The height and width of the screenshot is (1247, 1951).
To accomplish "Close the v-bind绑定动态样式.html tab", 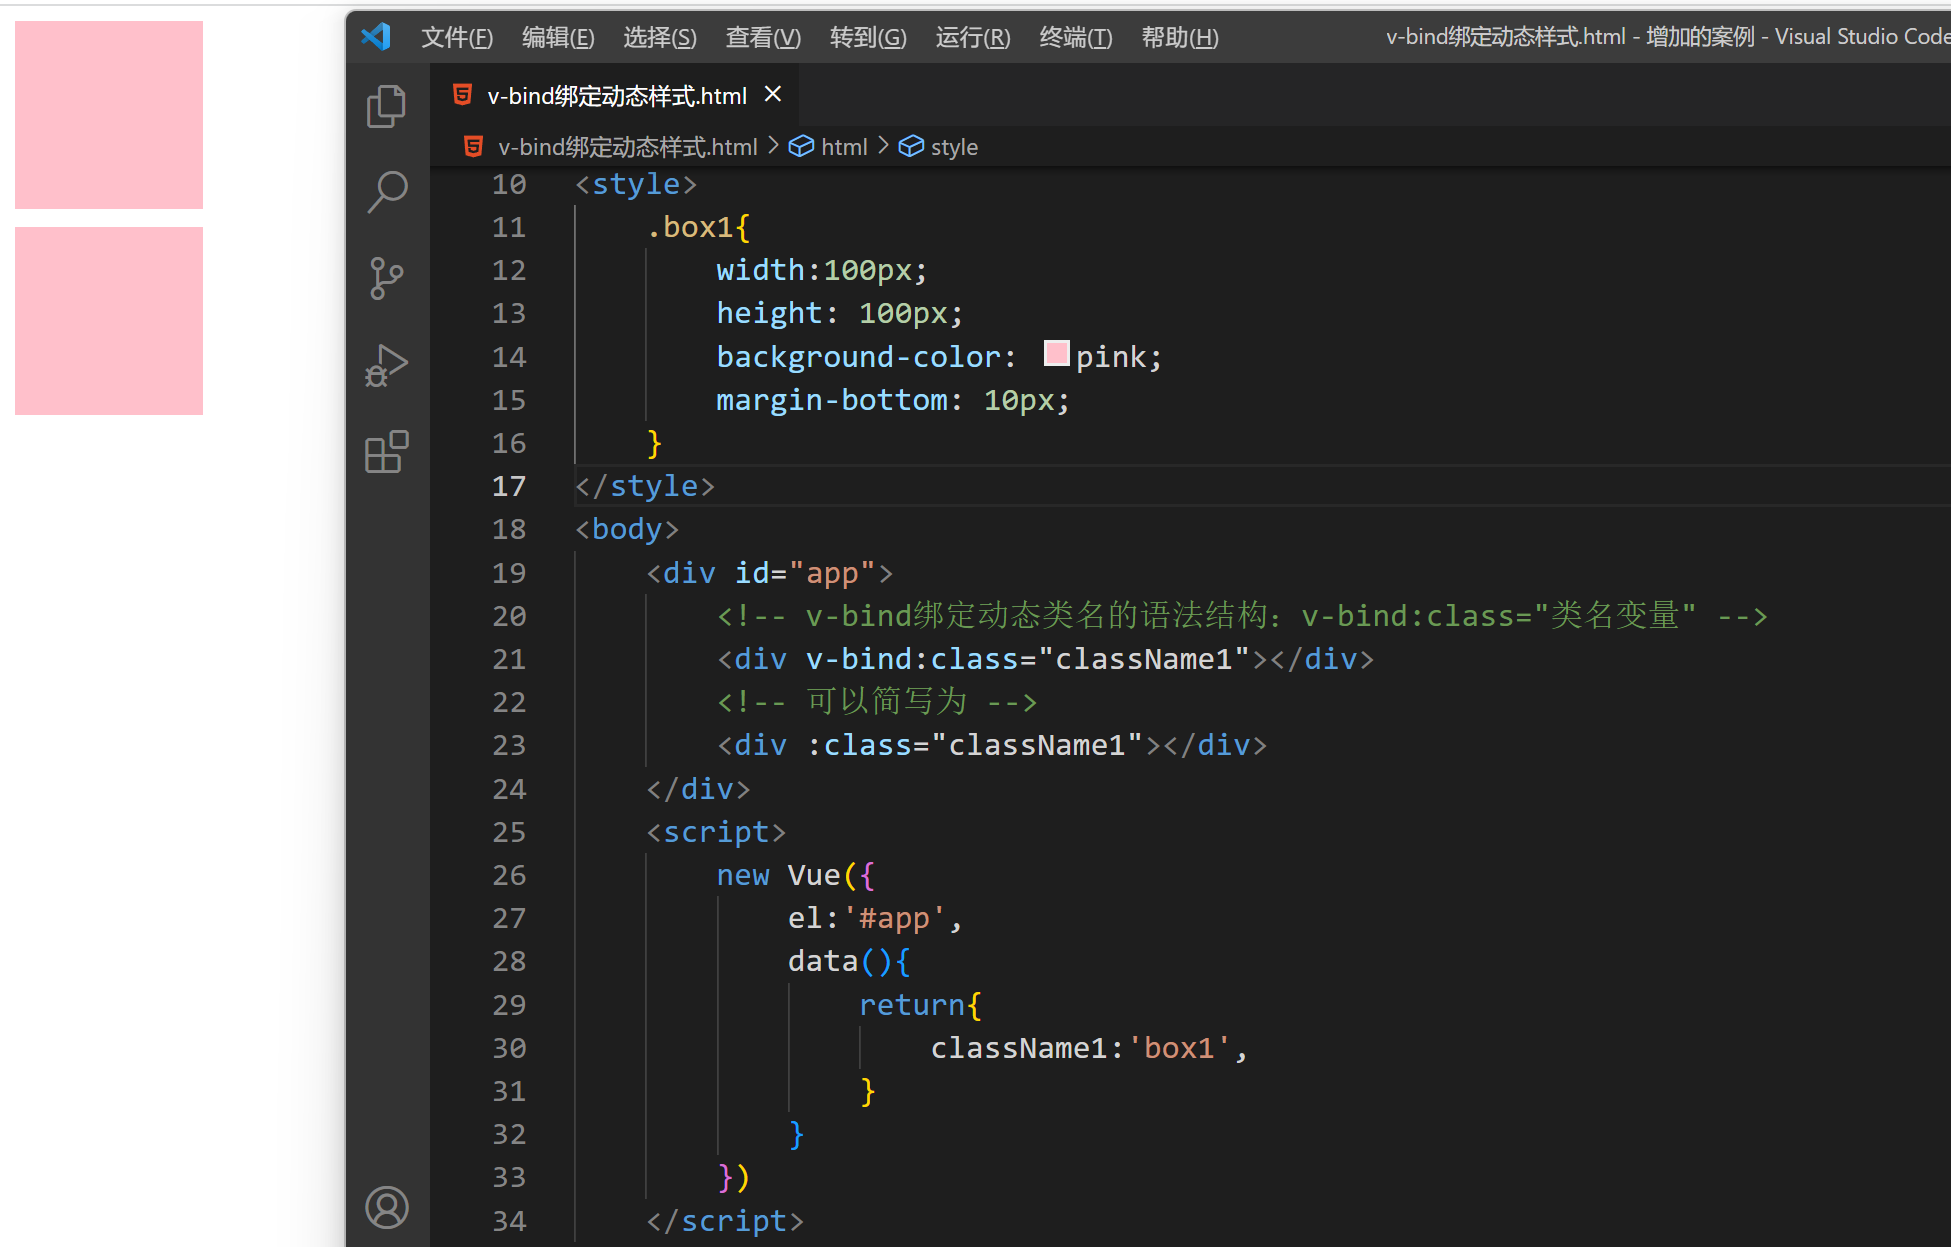I will pyautogui.click(x=772, y=94).
